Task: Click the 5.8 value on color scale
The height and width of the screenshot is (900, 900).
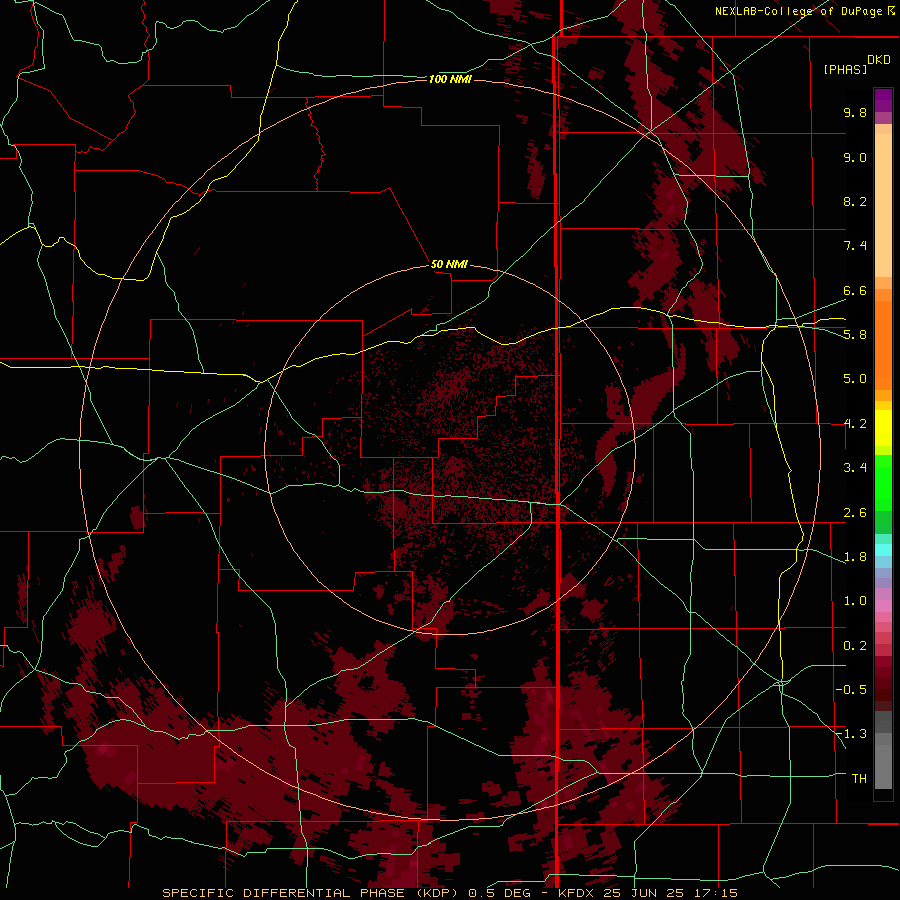Action: pyautogui.click(x=855, y=335)
